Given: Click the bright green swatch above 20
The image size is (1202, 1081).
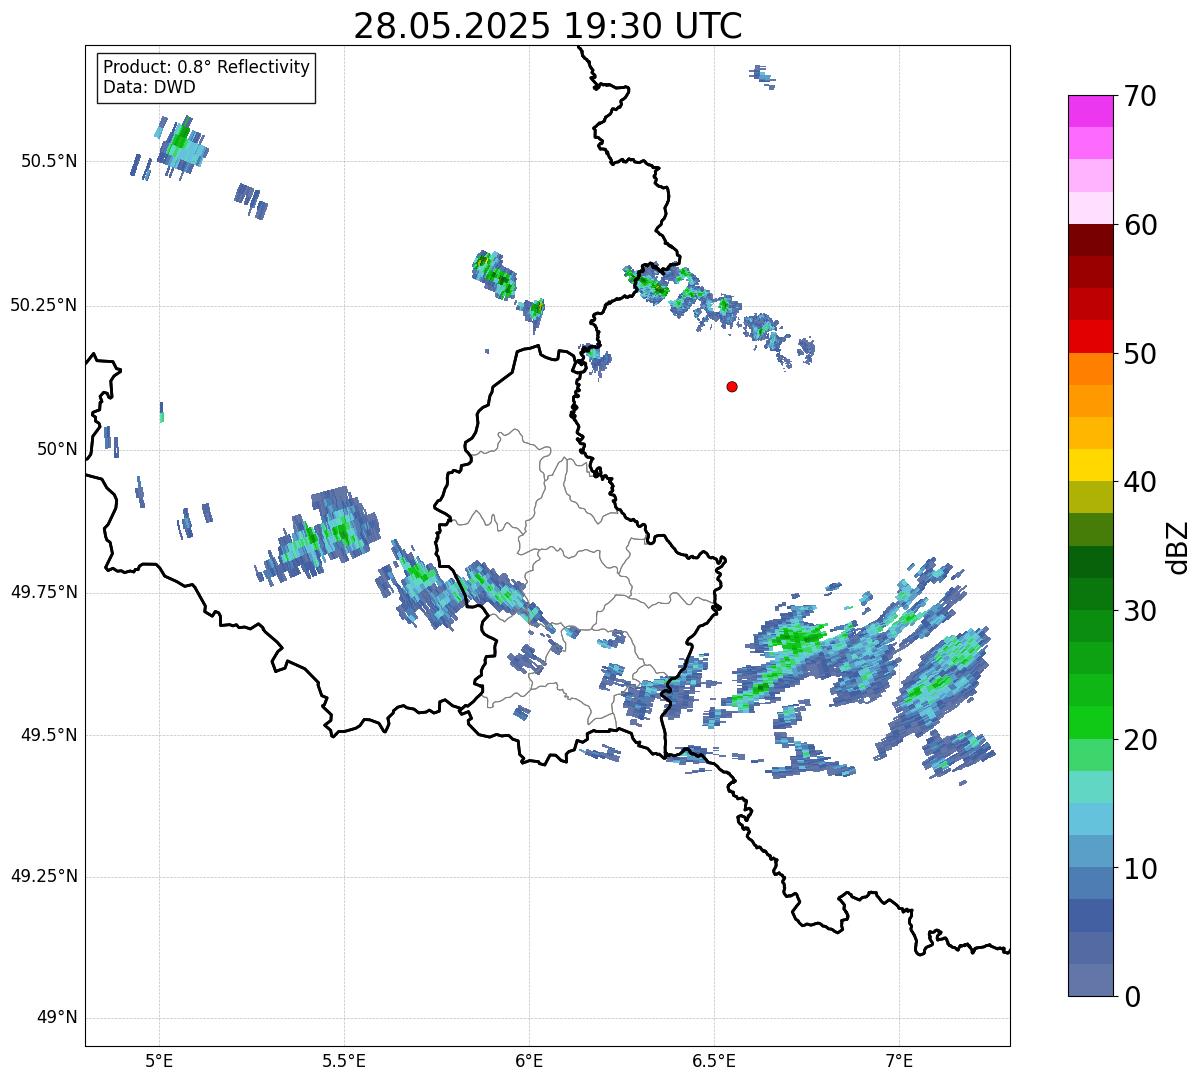Looking at the screenshot, I should [1091, 722].
